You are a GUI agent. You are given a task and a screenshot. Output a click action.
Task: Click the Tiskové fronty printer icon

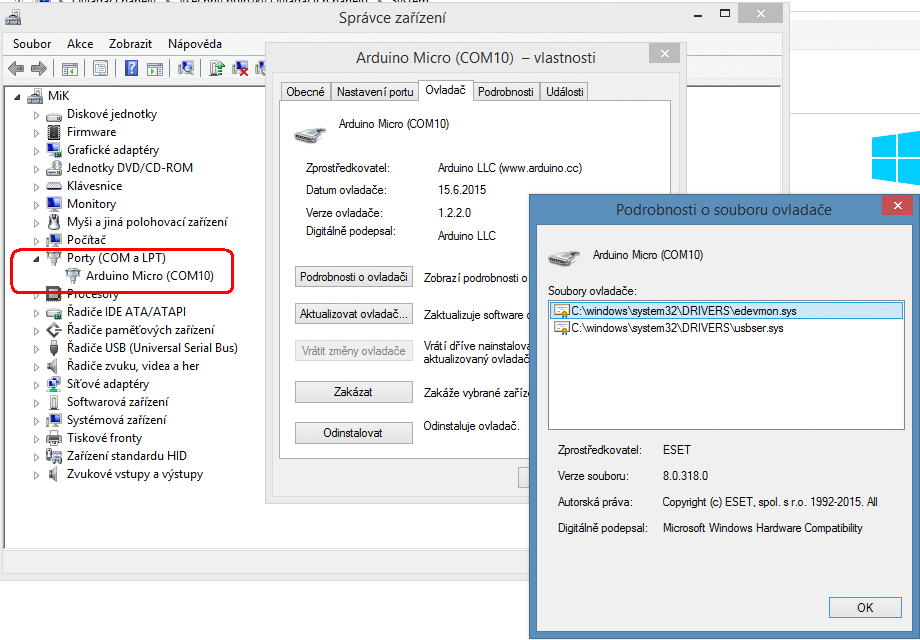(x=54, y=438)
